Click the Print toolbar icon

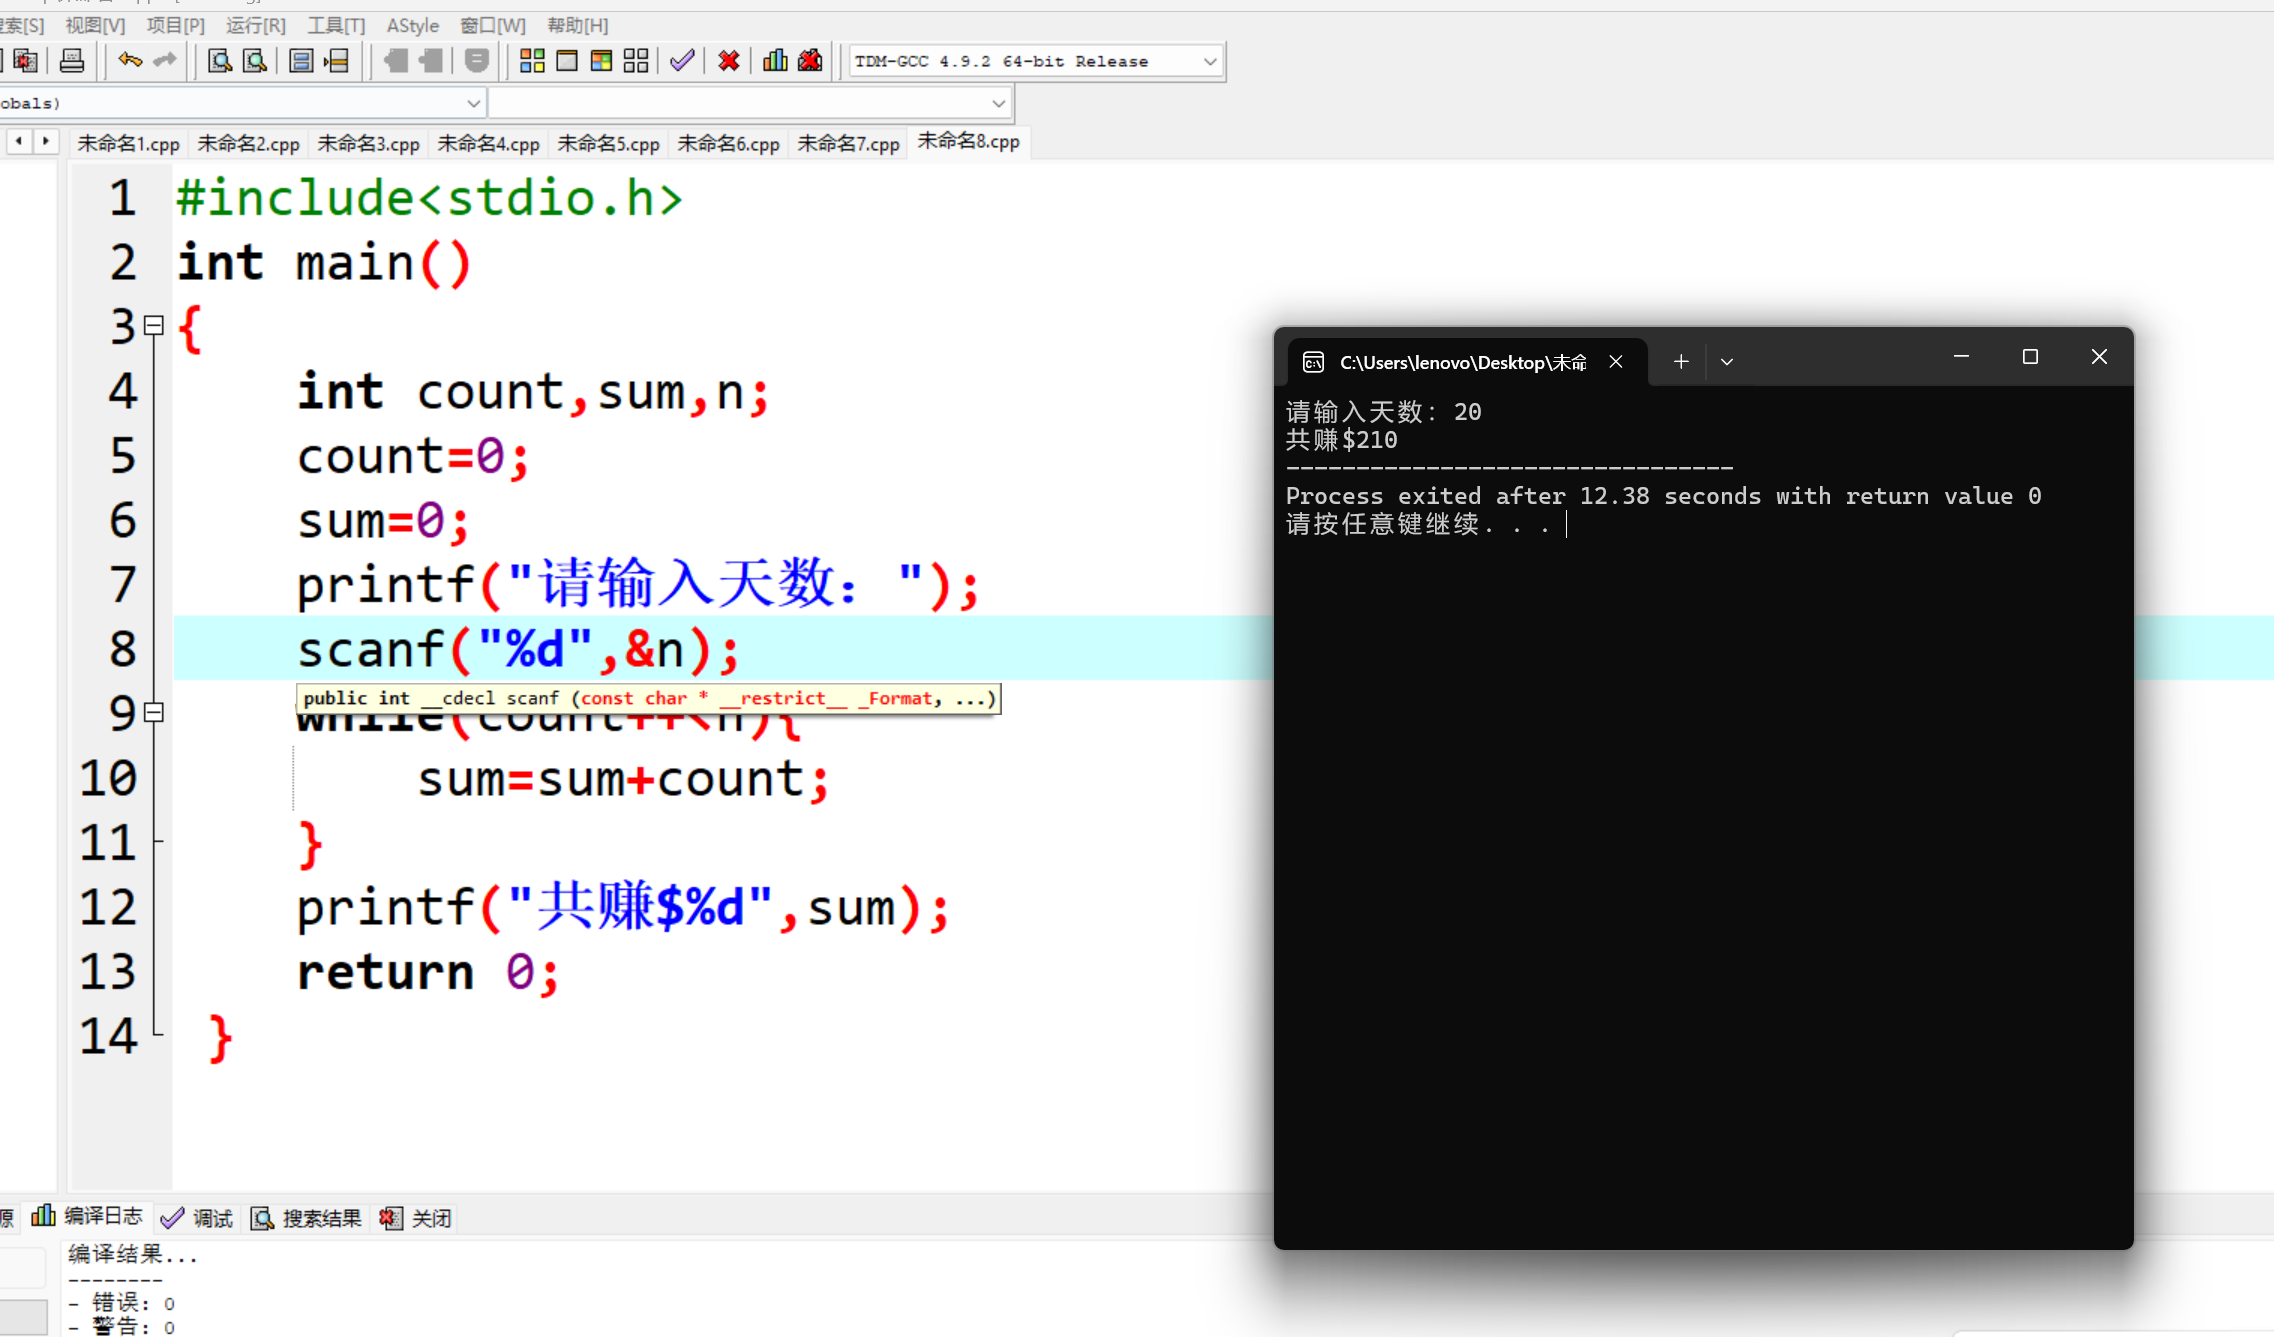click(72, 61)
